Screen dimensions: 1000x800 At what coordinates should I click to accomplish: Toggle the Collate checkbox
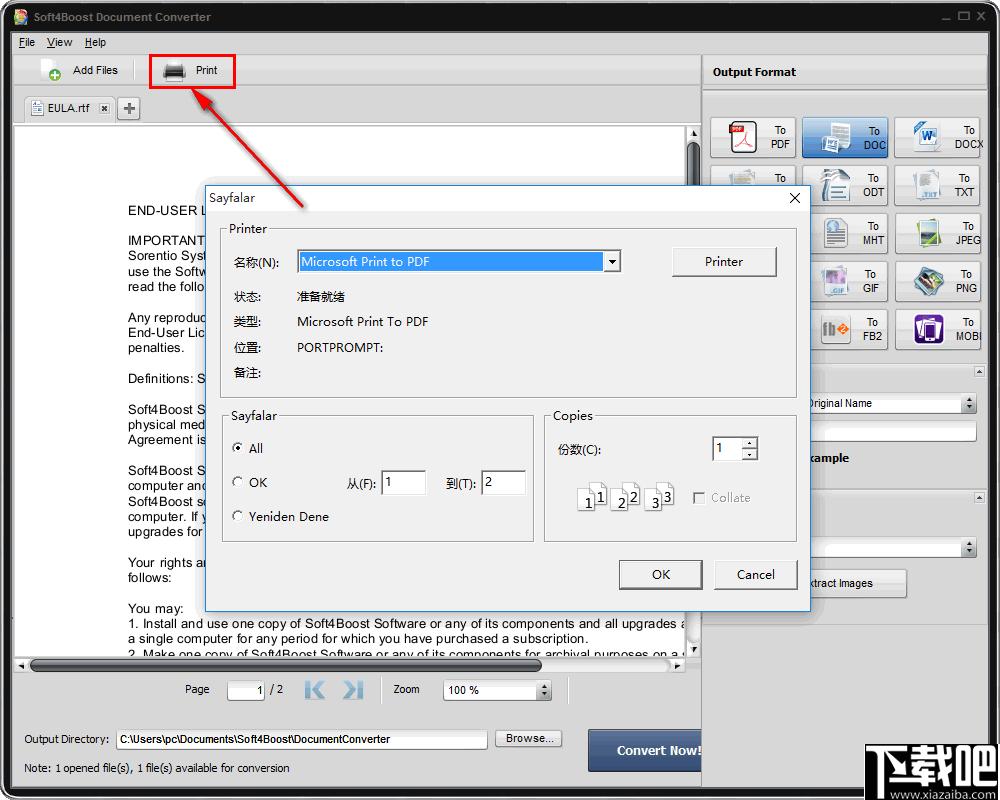point(699,498)
